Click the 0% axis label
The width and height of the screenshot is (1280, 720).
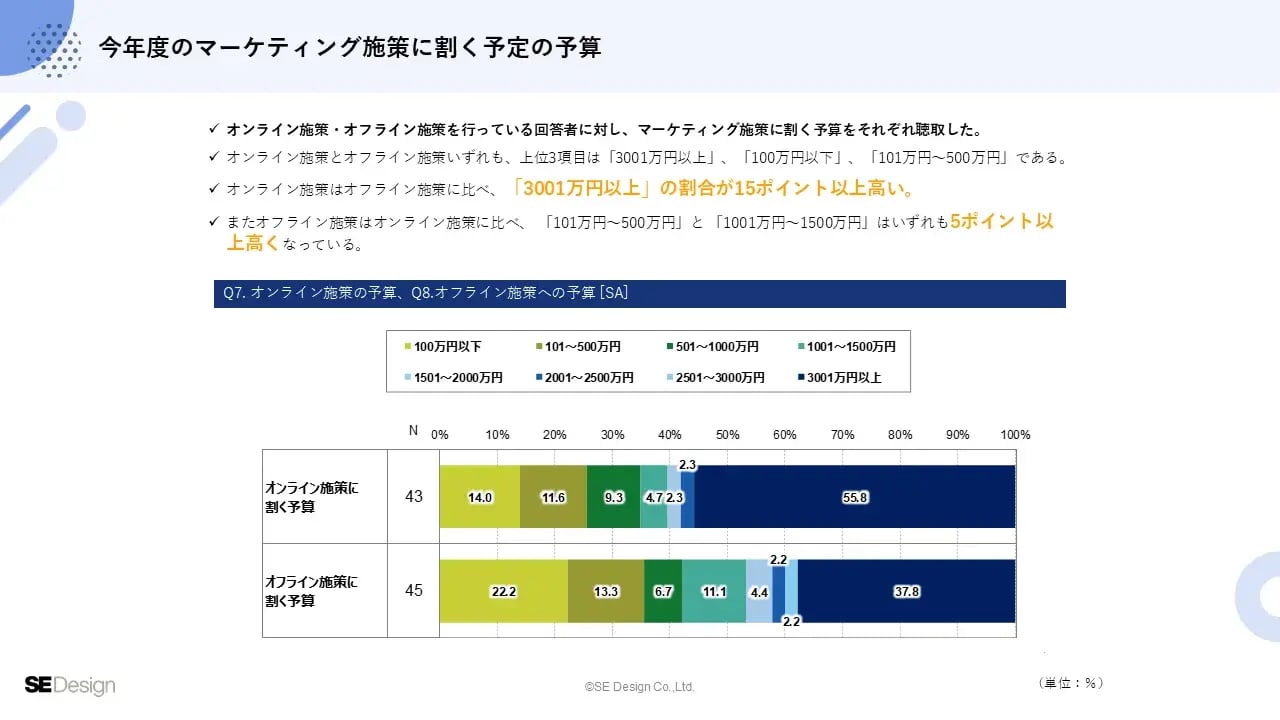pos(440,435)
